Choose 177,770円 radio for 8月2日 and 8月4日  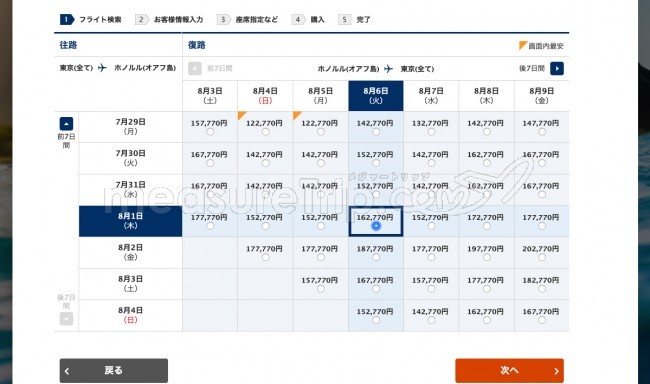tap(265, 258)
